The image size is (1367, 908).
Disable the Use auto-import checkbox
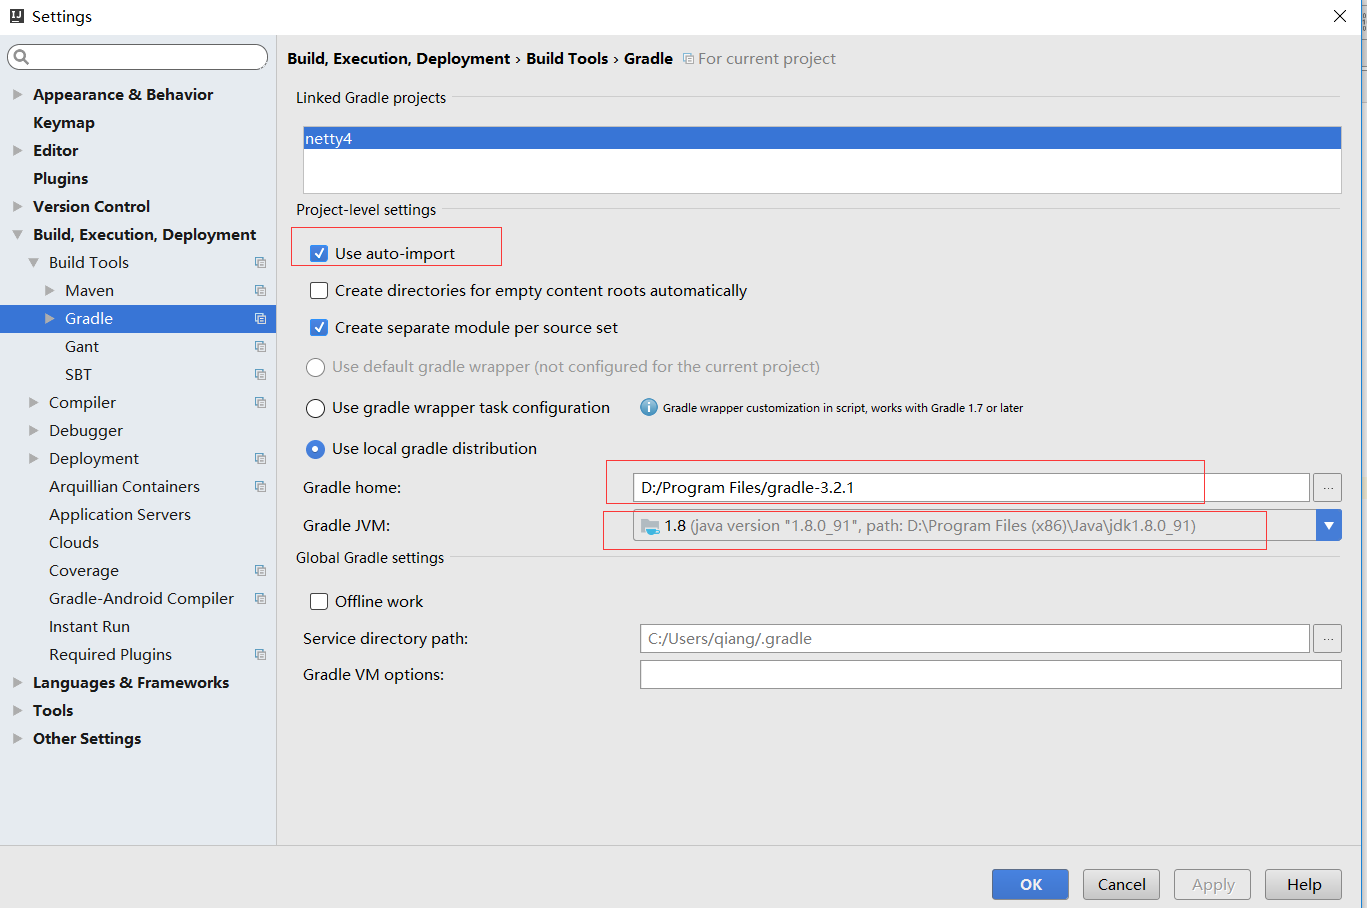[x=319, y=253]
